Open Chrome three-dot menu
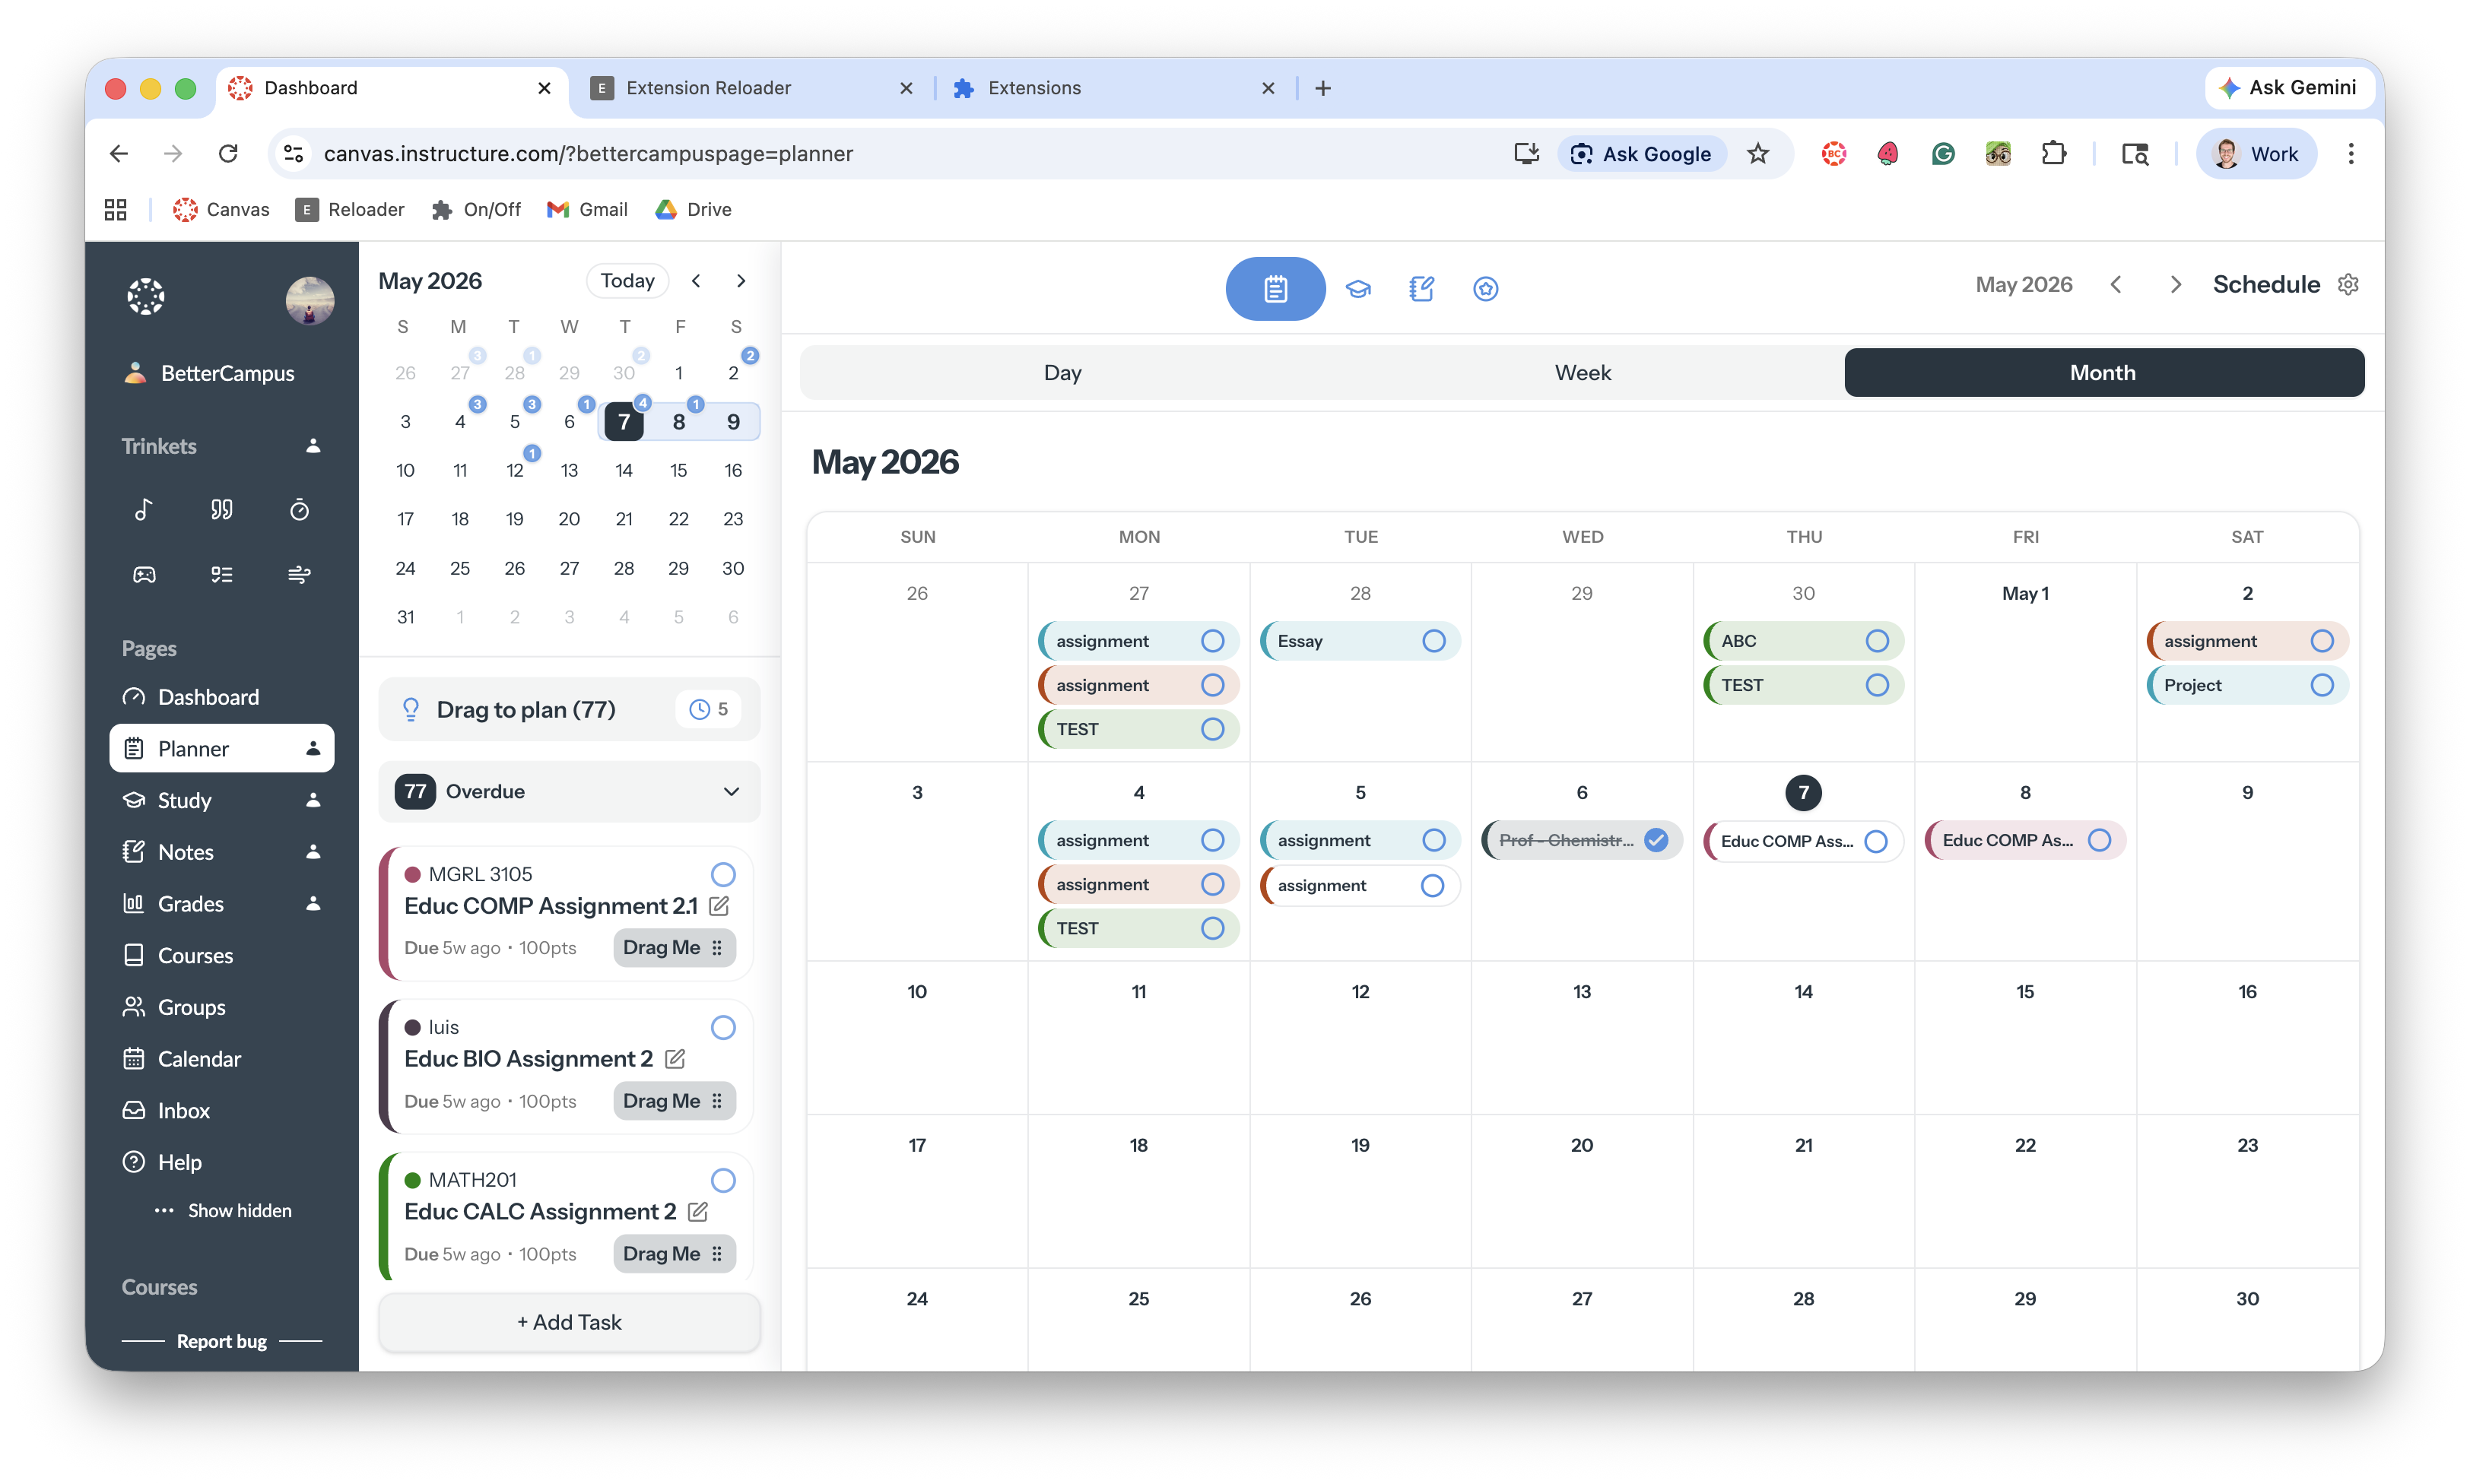The image size is (2470, 1484). (2351, 154)
